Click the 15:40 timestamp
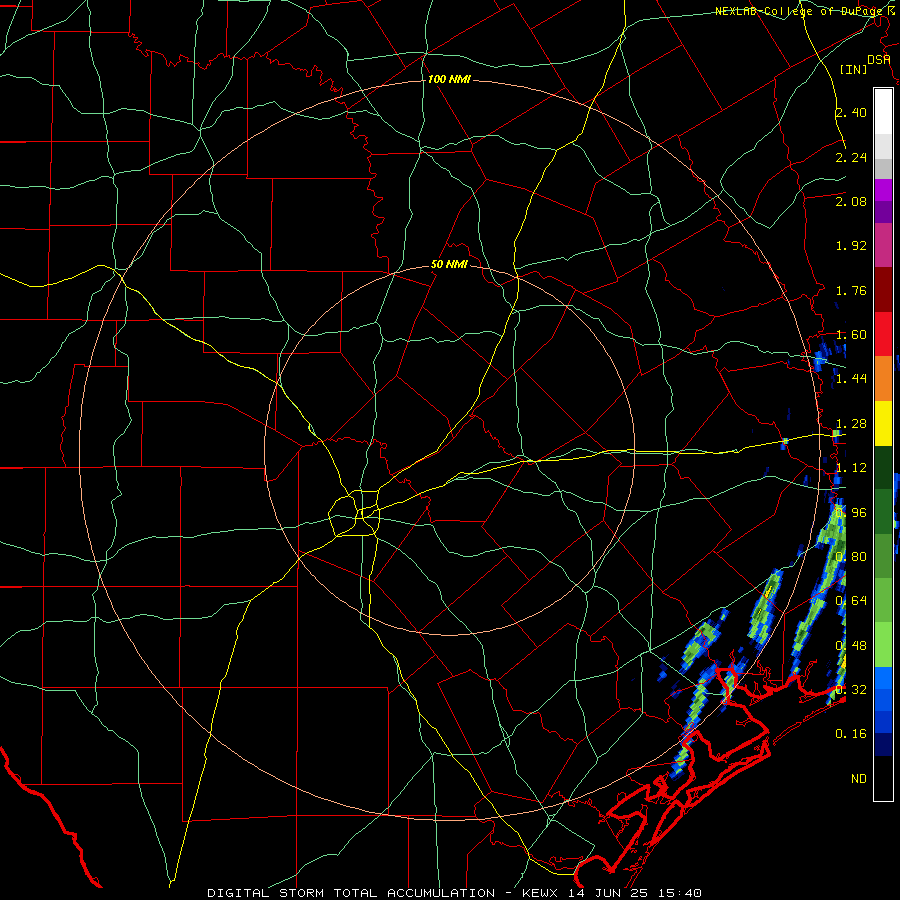The width and height of the screenshot is (900, 900). (678, 893)
